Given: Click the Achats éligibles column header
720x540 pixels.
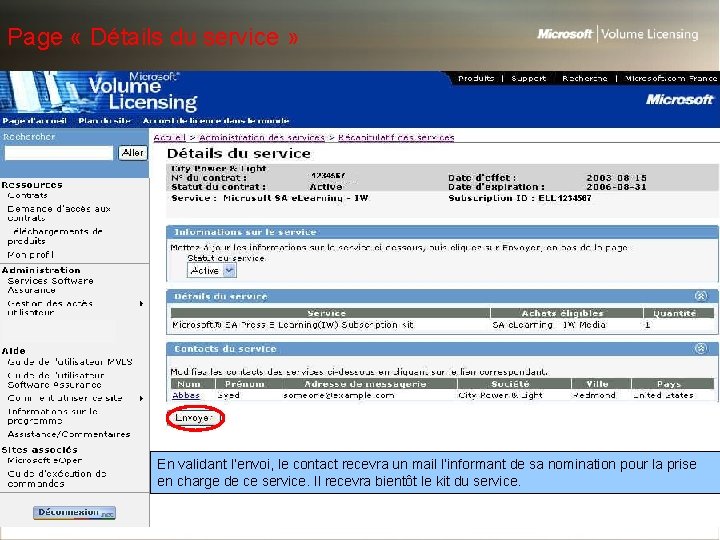Looking at the screenshot, I should [567, 313].
